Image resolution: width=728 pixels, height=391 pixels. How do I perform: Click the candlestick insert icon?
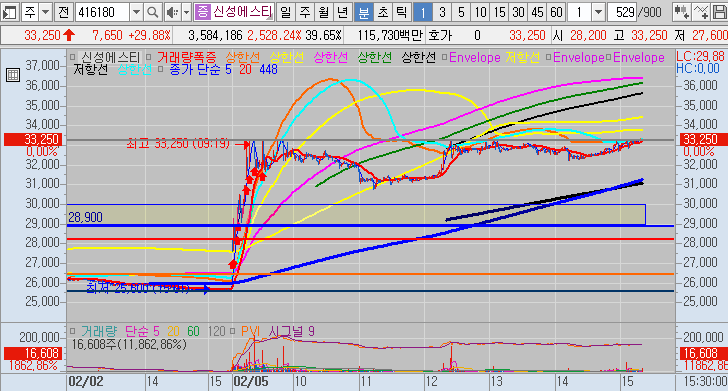682,12
